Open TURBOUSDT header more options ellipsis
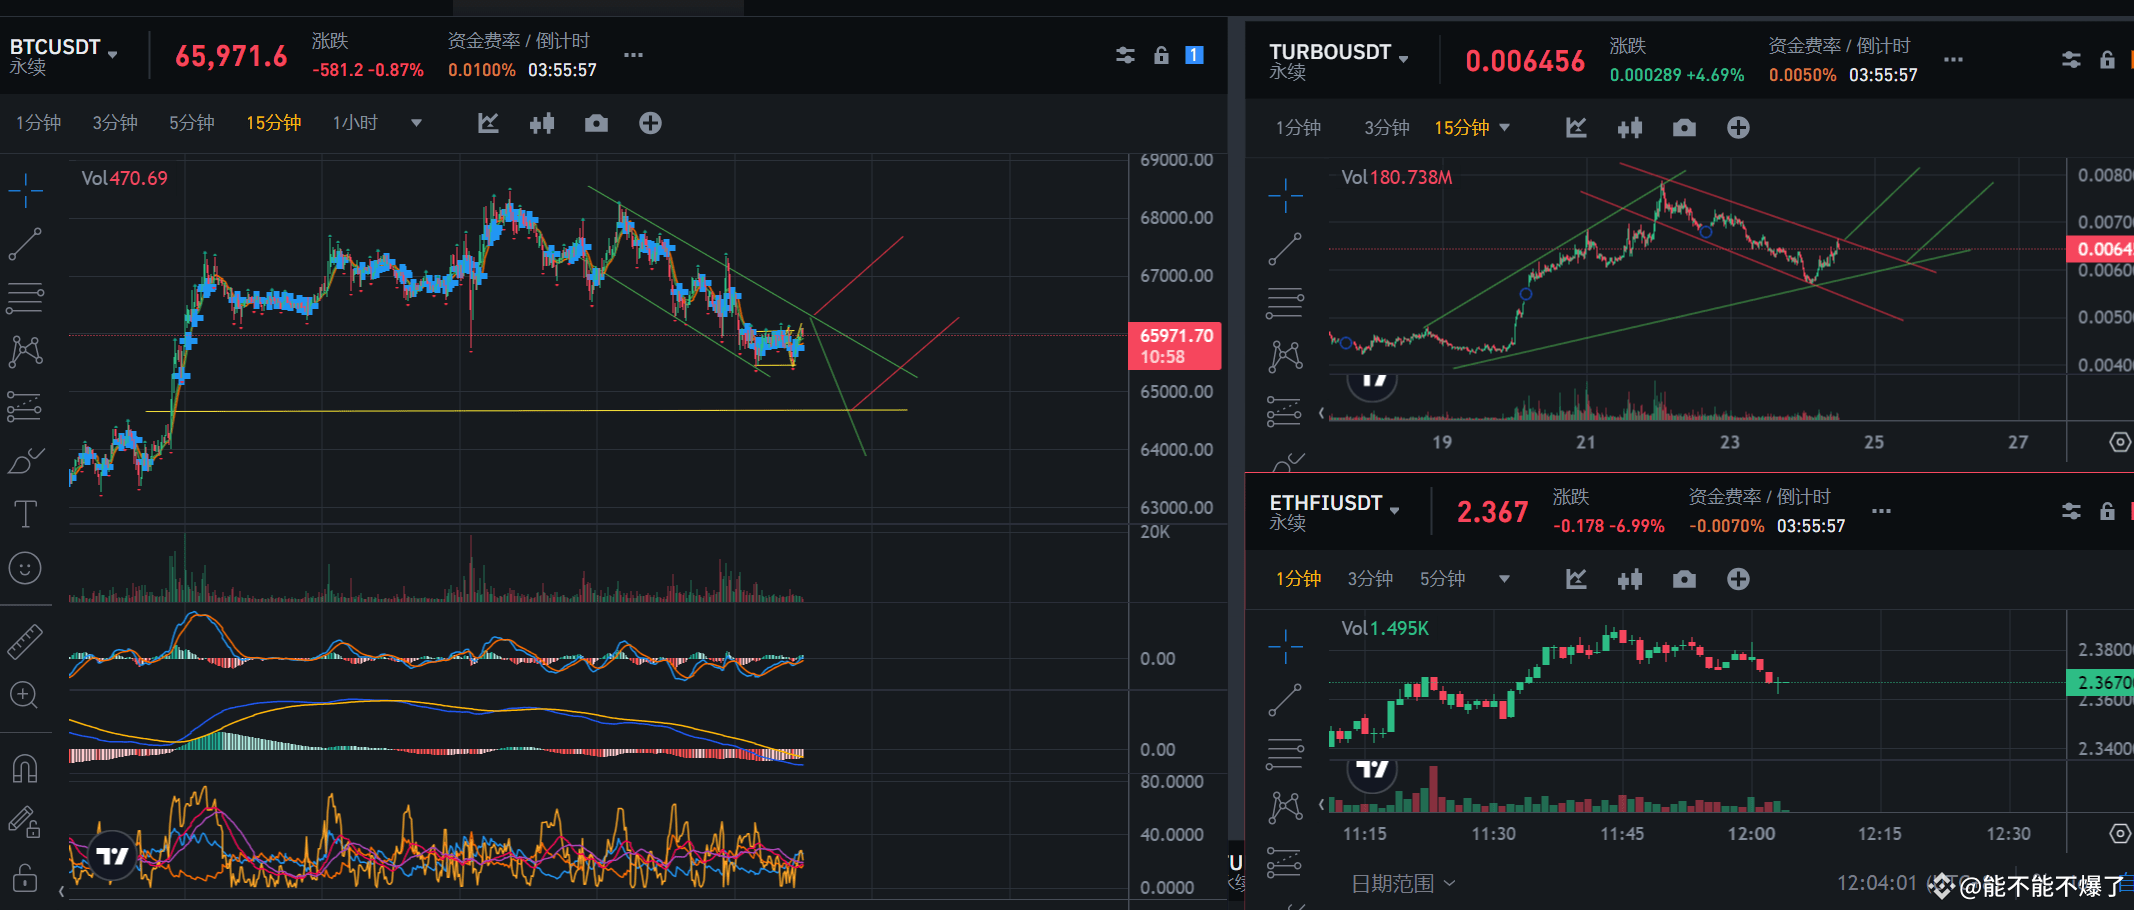 point(1953,60)
